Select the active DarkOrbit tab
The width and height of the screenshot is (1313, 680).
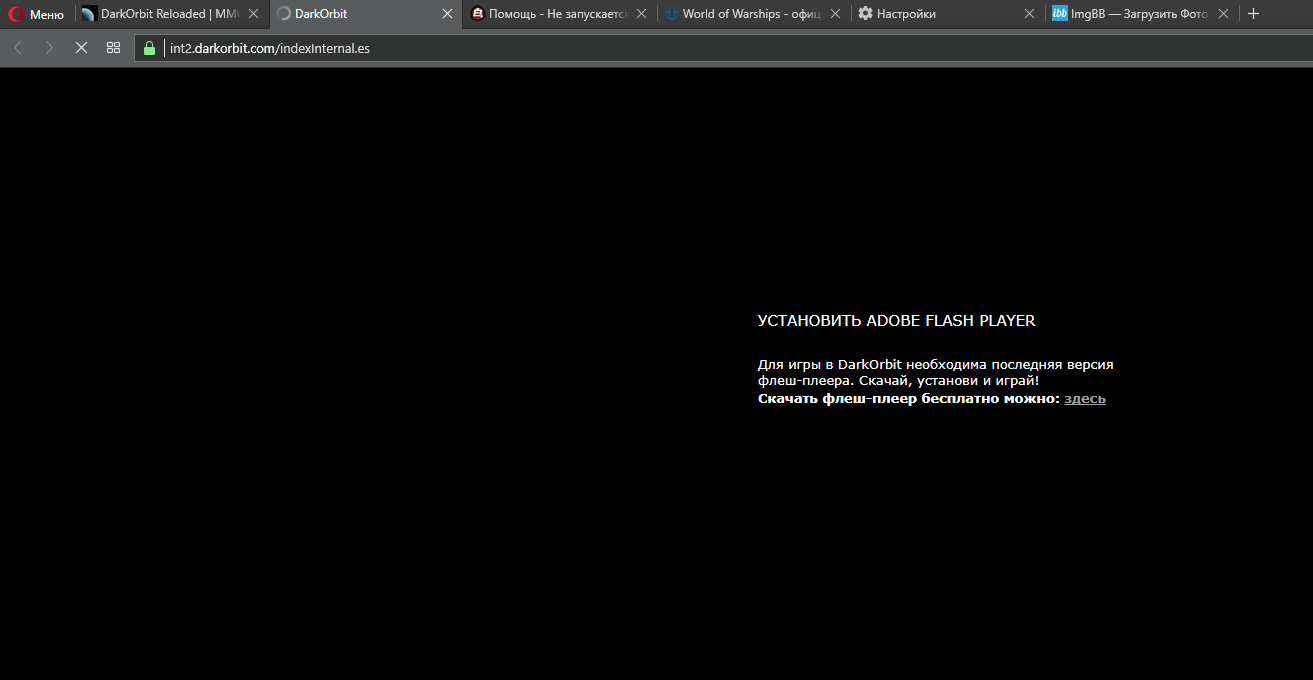click(367, 14)
